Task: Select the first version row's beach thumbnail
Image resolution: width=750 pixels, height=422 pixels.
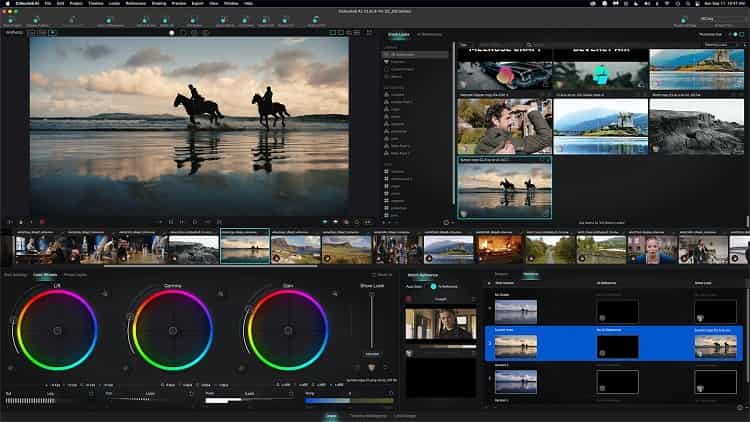Action: 516,311
